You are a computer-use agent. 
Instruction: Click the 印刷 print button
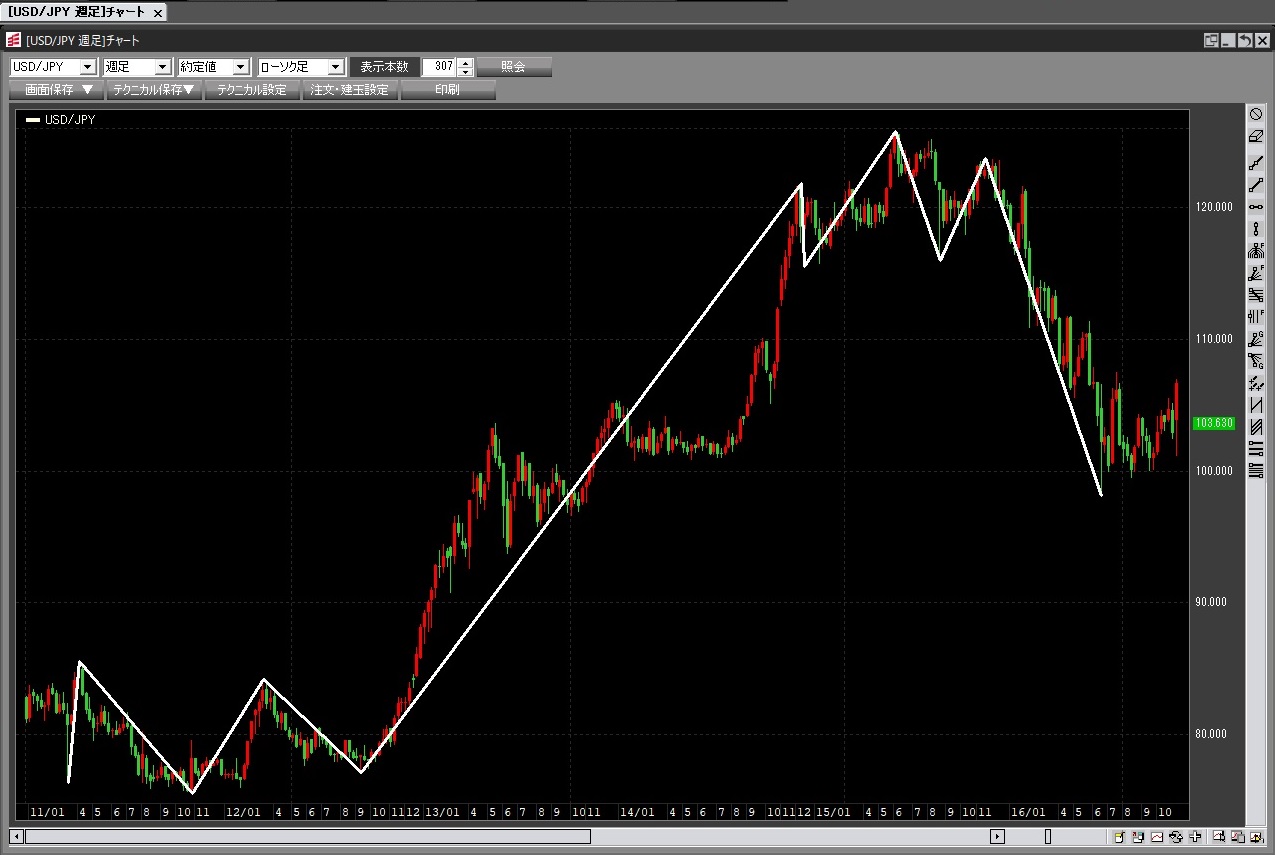(x=447, y=90)
